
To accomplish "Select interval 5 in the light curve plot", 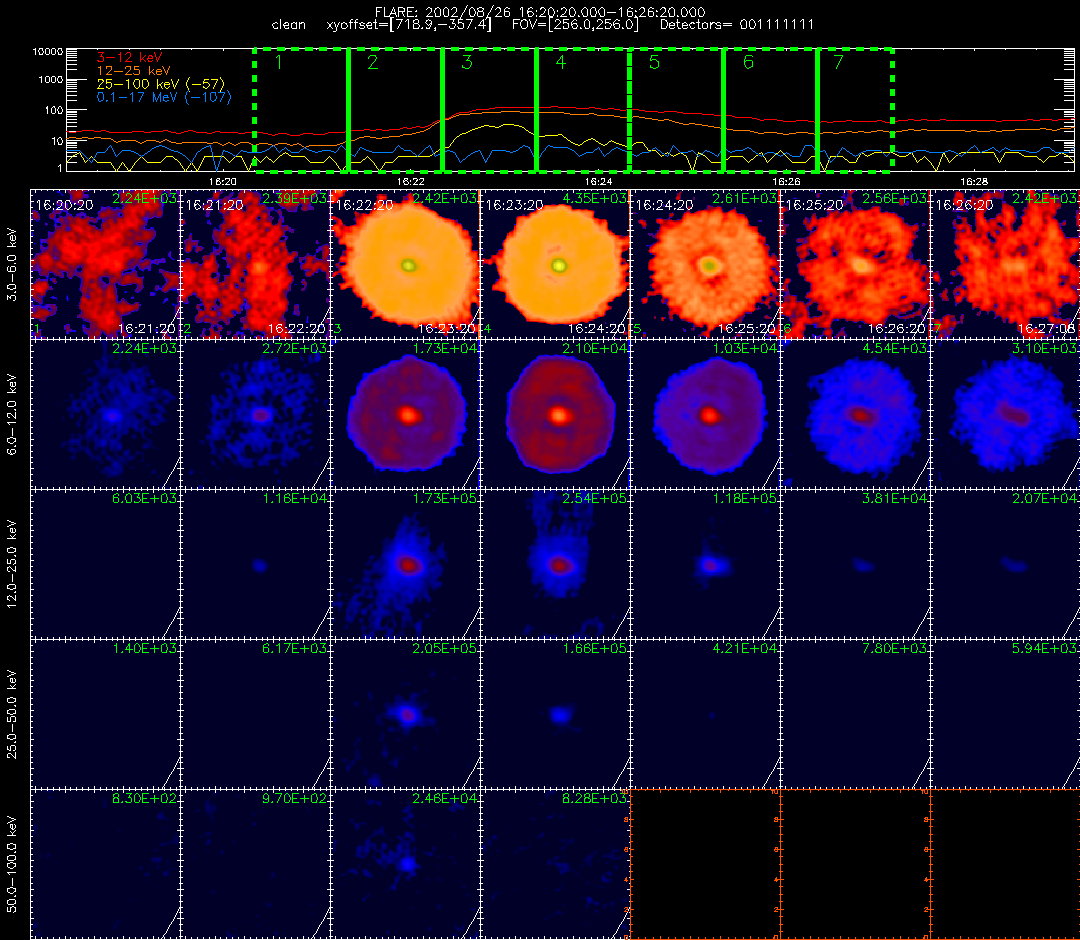I will pyautogui.click(x=676, y=110).
